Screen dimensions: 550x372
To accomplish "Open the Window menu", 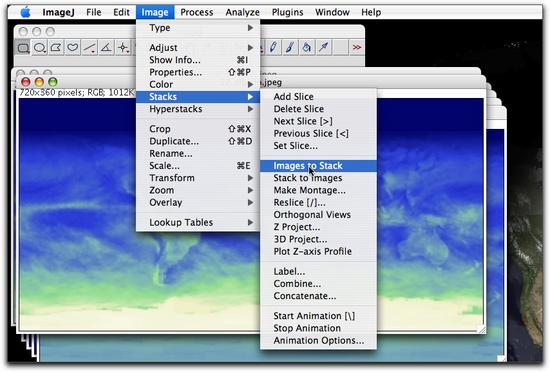I will tap(332, 12).
